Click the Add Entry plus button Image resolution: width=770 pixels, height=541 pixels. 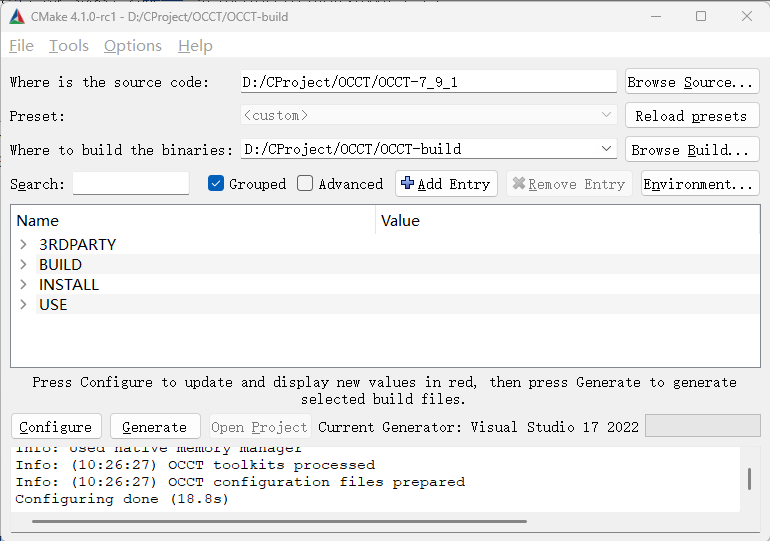[x=446, y=184]
